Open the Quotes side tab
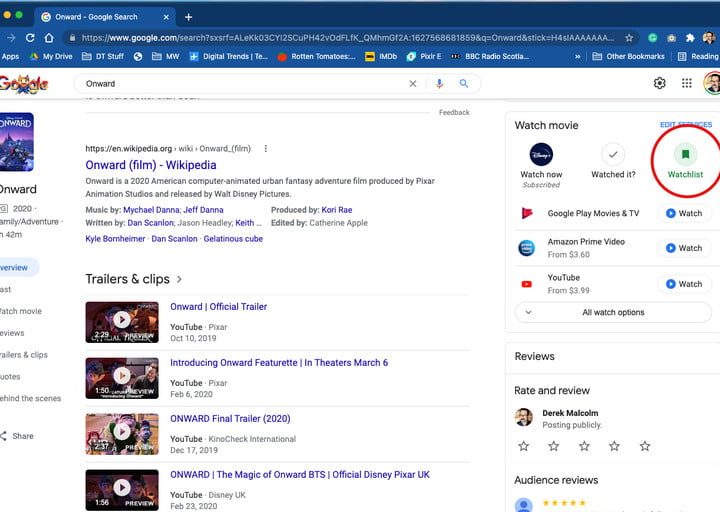This screenshot has width=720, height=512. pos(10,377)
